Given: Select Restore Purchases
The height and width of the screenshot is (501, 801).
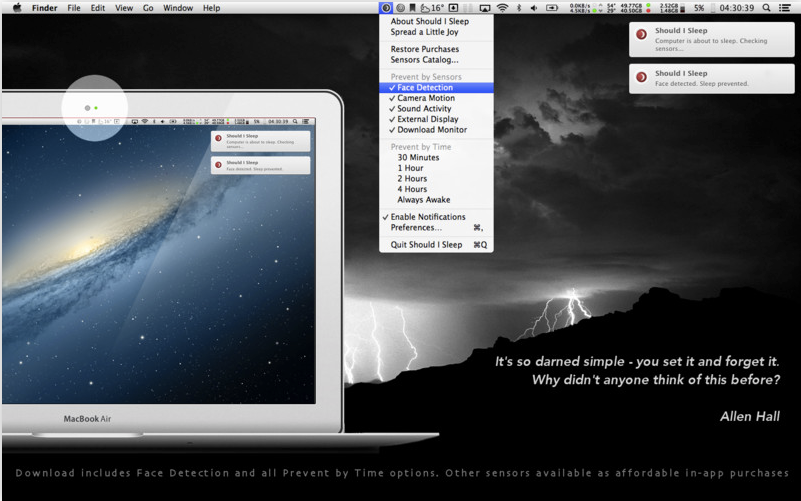Looking at the screenshot, I should (x=436, y=49).
